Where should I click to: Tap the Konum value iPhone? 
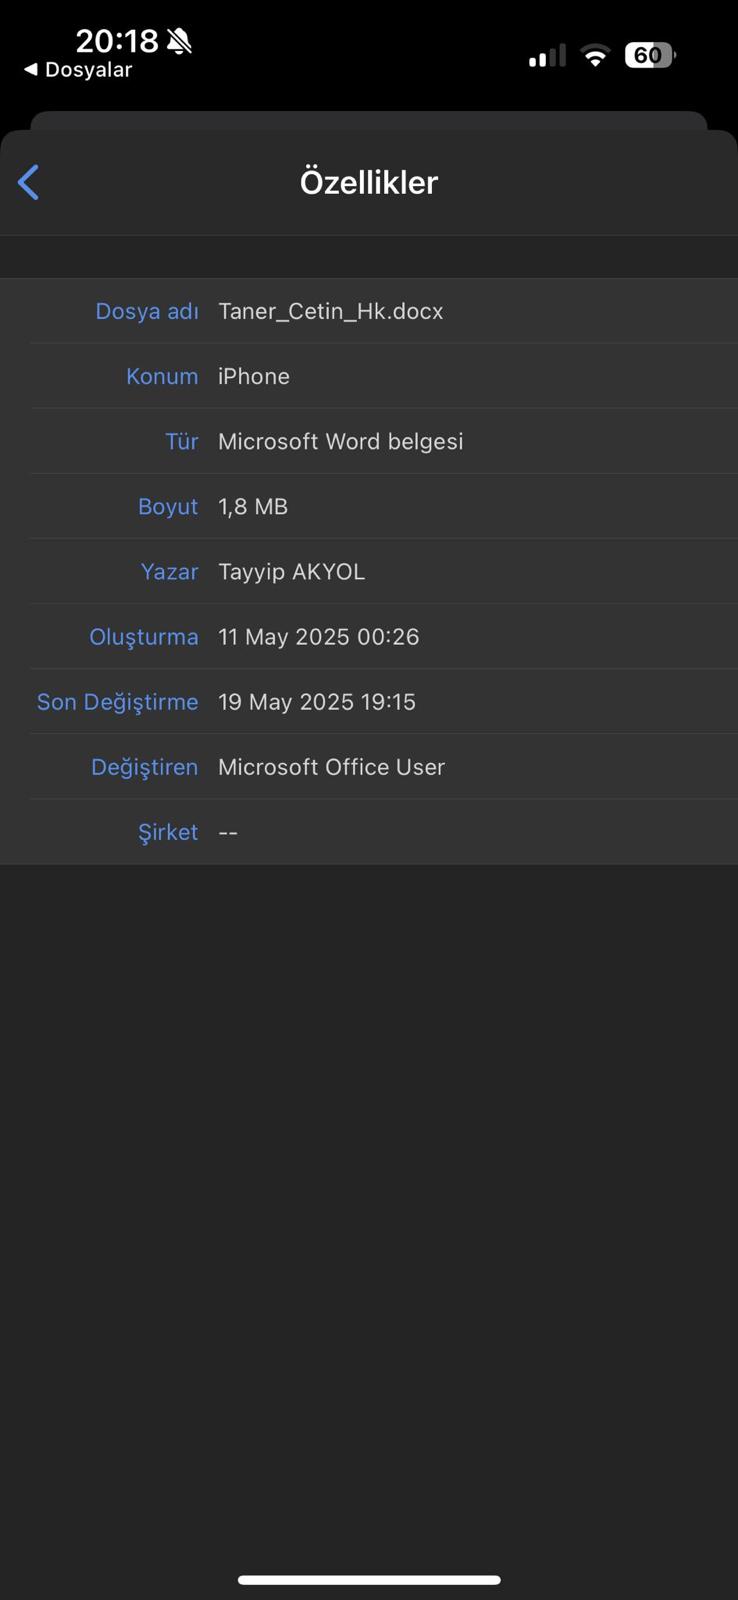click(254, 376)
